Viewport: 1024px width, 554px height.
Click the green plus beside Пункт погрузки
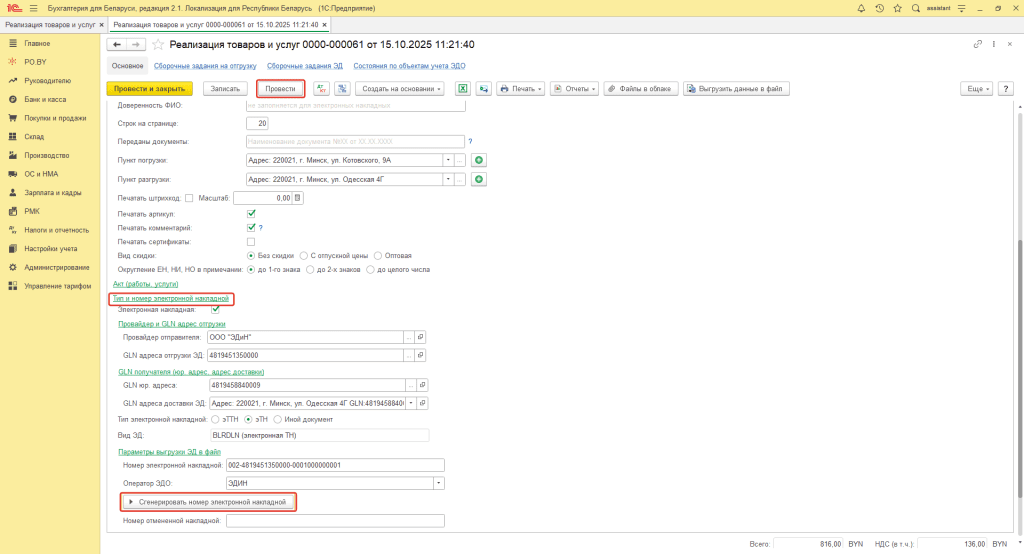point(479,160)
